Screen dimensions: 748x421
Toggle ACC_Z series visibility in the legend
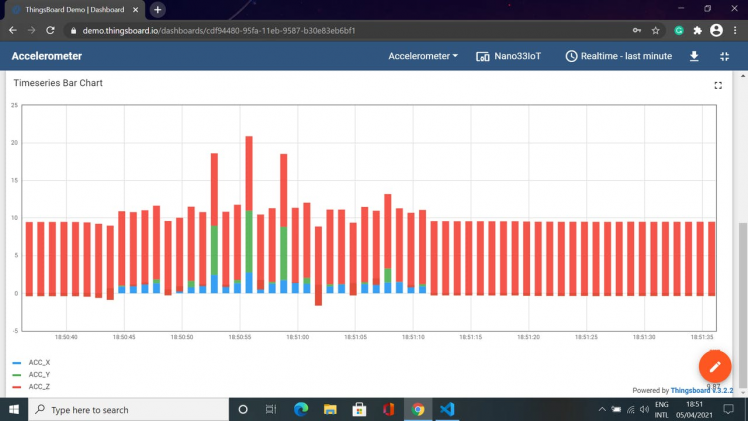(x=39, y=386)
